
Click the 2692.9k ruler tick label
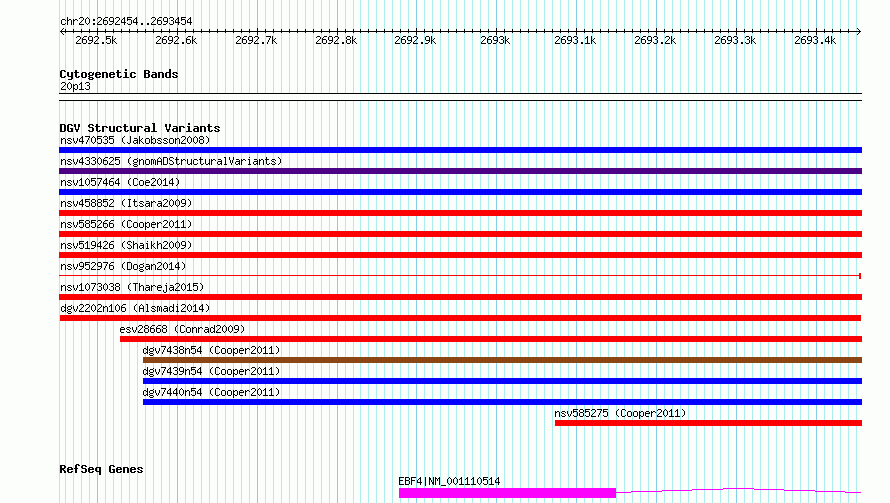(415, 40)
